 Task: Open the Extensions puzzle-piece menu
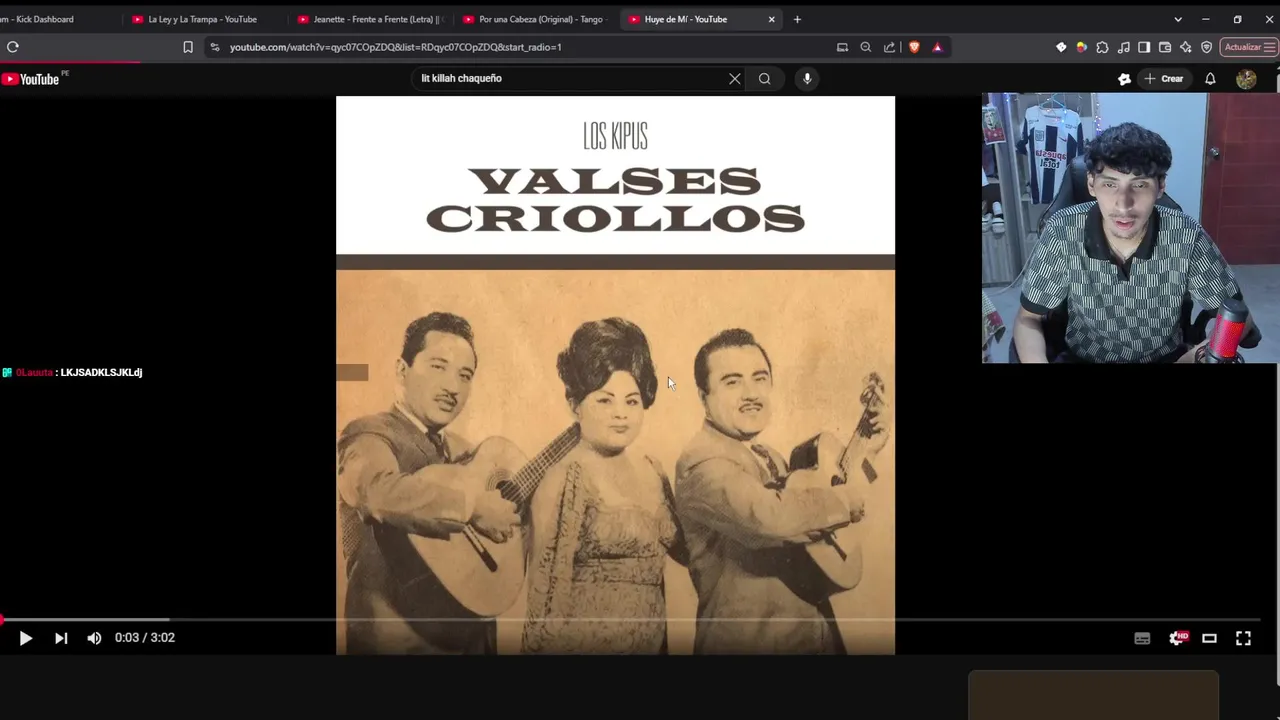(1102, 47)
